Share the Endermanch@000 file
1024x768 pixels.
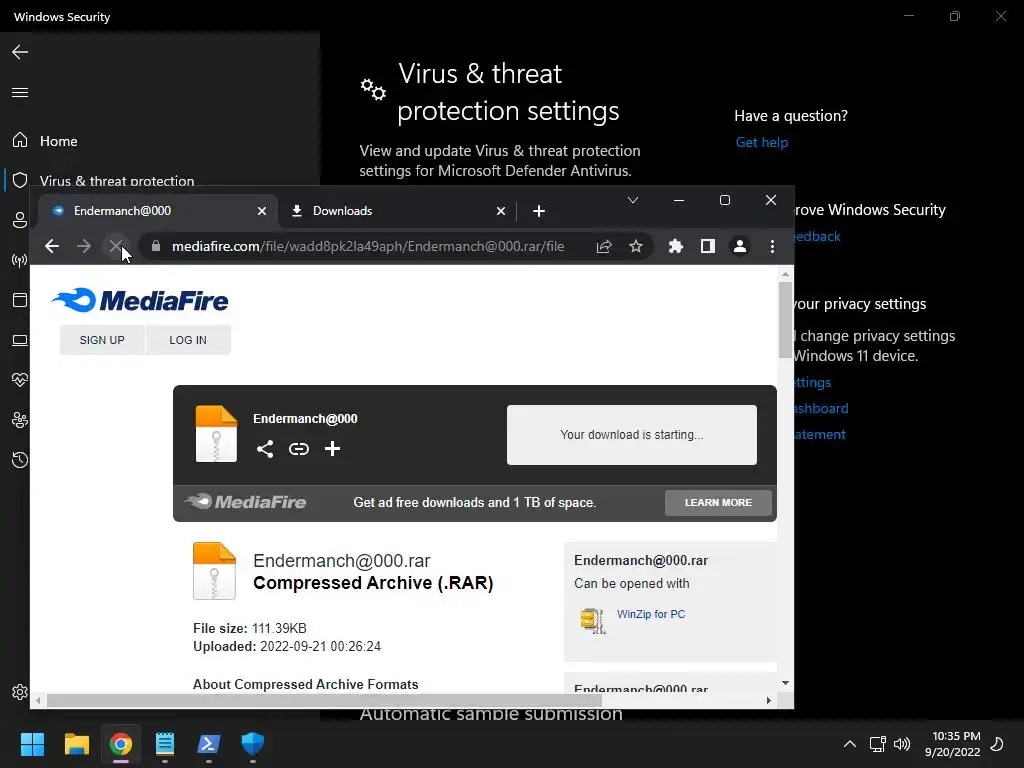[x=265, y=449]
